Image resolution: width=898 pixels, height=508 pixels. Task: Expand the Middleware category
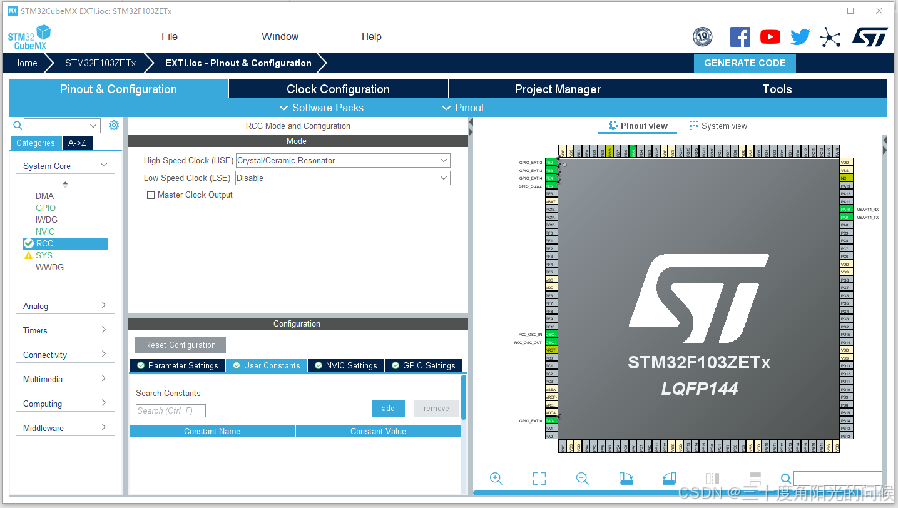coord(104,427)
